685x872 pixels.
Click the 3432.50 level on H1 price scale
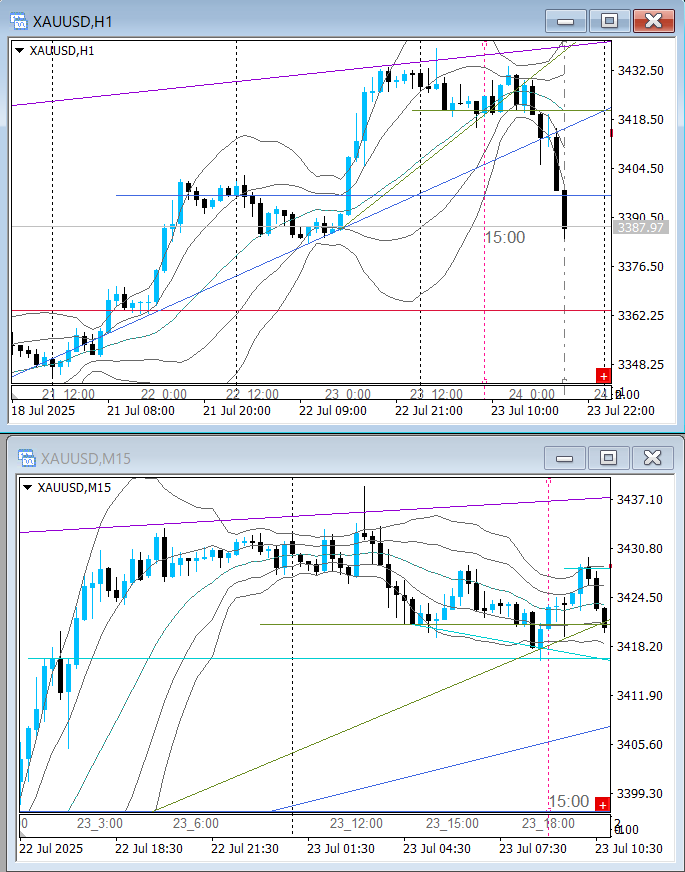(x=642, y=71)
